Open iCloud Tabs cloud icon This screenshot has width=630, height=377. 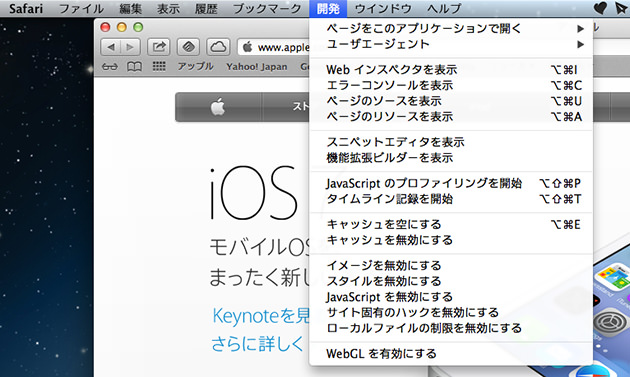(x=218, y=47)
